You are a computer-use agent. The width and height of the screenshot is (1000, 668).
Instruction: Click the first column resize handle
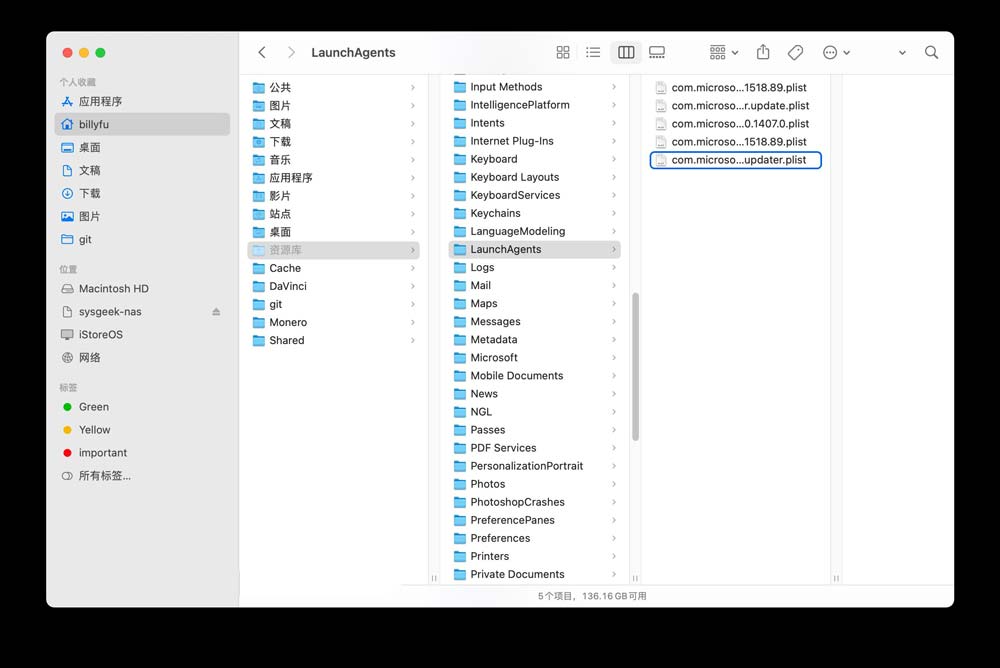[434, 578]
